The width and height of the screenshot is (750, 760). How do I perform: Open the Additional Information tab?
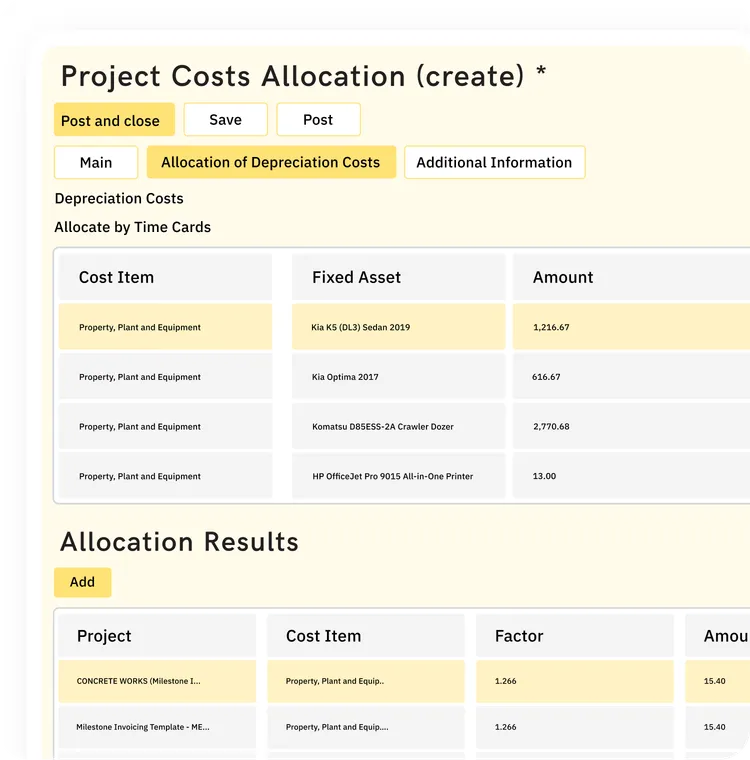pyautogui.click(x=495, y=162)
